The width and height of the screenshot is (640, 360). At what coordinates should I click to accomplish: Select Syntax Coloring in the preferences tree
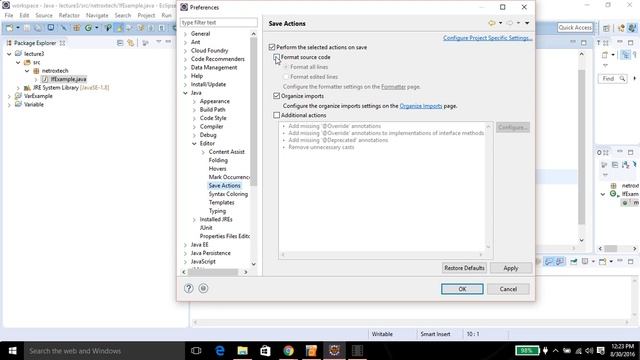228,194
